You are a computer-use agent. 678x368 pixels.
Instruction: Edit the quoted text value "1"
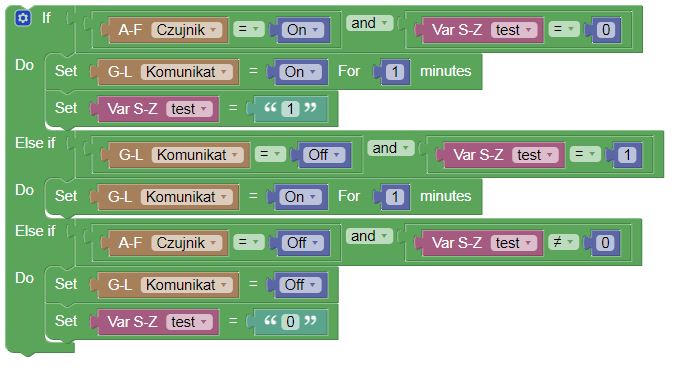tap(290, 109)
